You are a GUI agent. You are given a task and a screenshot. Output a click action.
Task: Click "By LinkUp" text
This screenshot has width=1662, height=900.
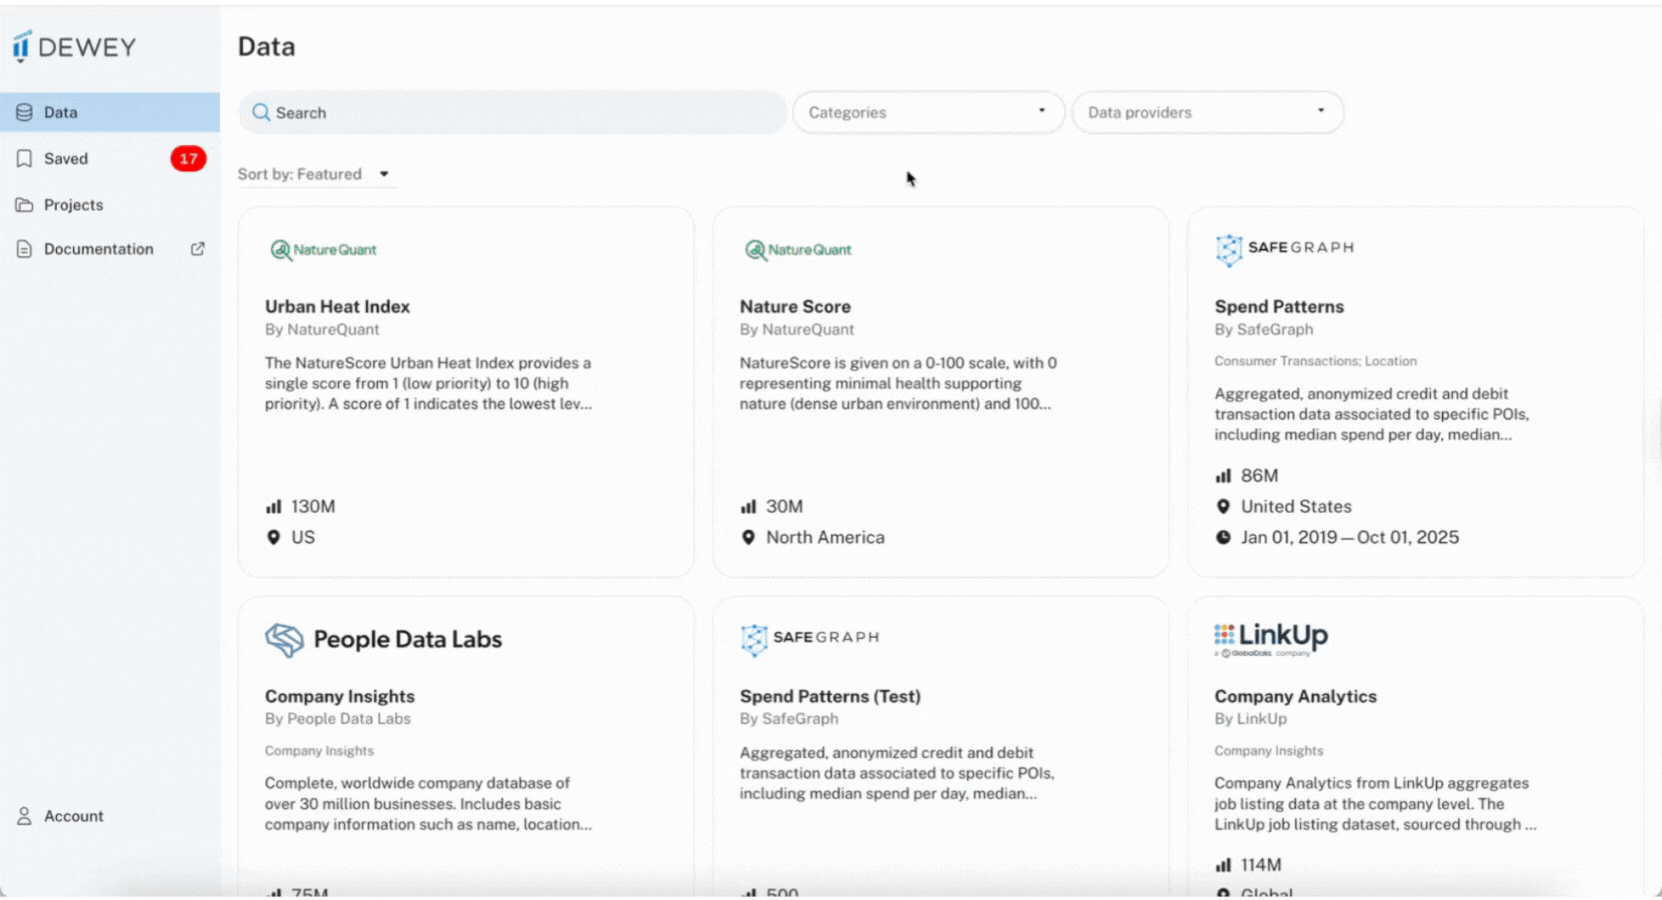(1250, 719)
